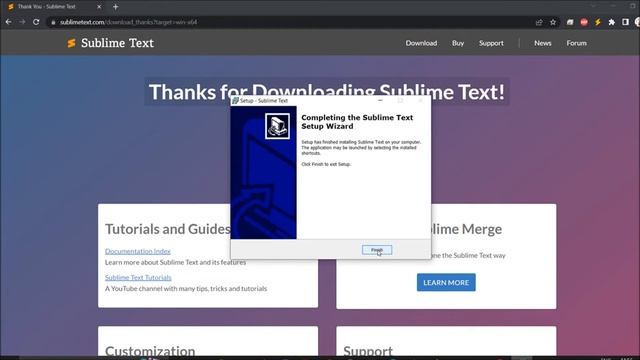Viewport: 640px width, 360px height.
Task: Minimize the Setup - Sublime Text window
Action: 380,100
